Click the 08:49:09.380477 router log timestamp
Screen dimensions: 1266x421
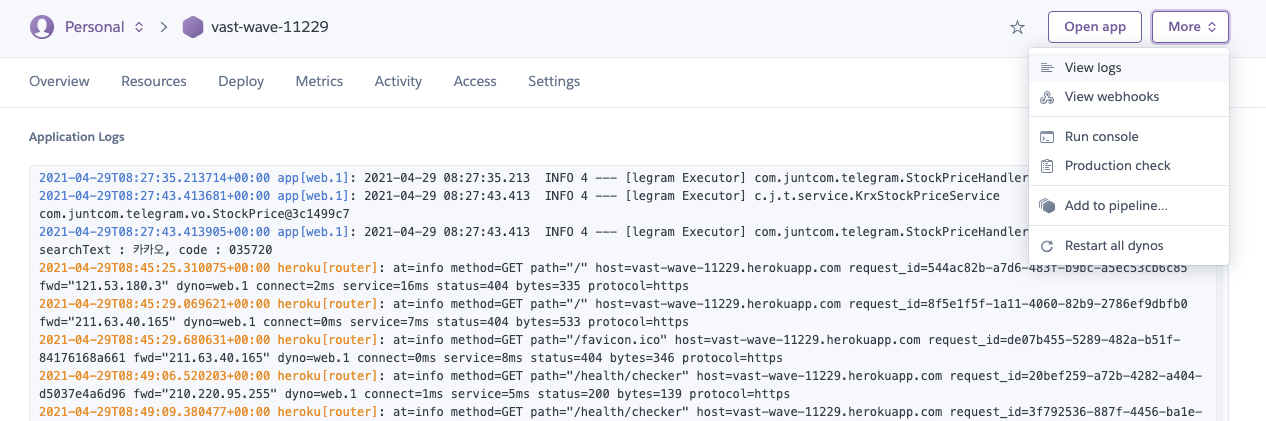point(155,412)
